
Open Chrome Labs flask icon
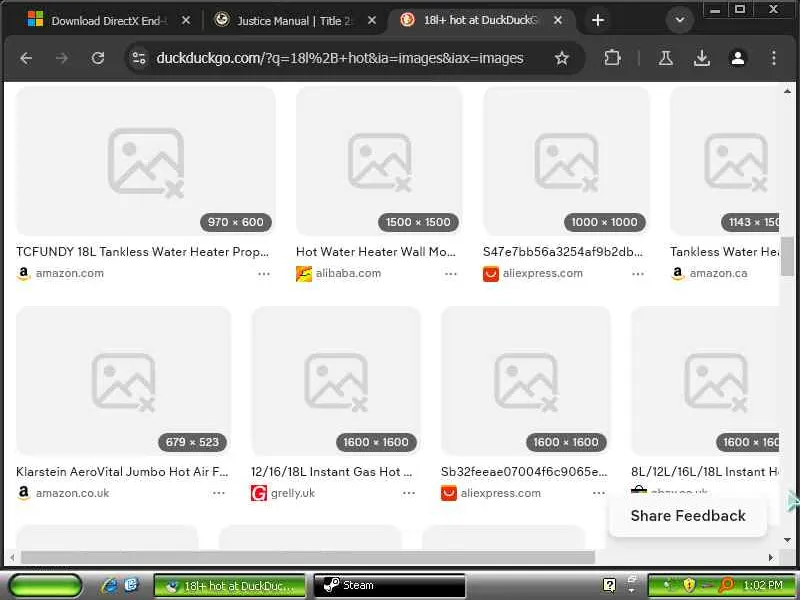pyautogui.click(x=665, y=58)
